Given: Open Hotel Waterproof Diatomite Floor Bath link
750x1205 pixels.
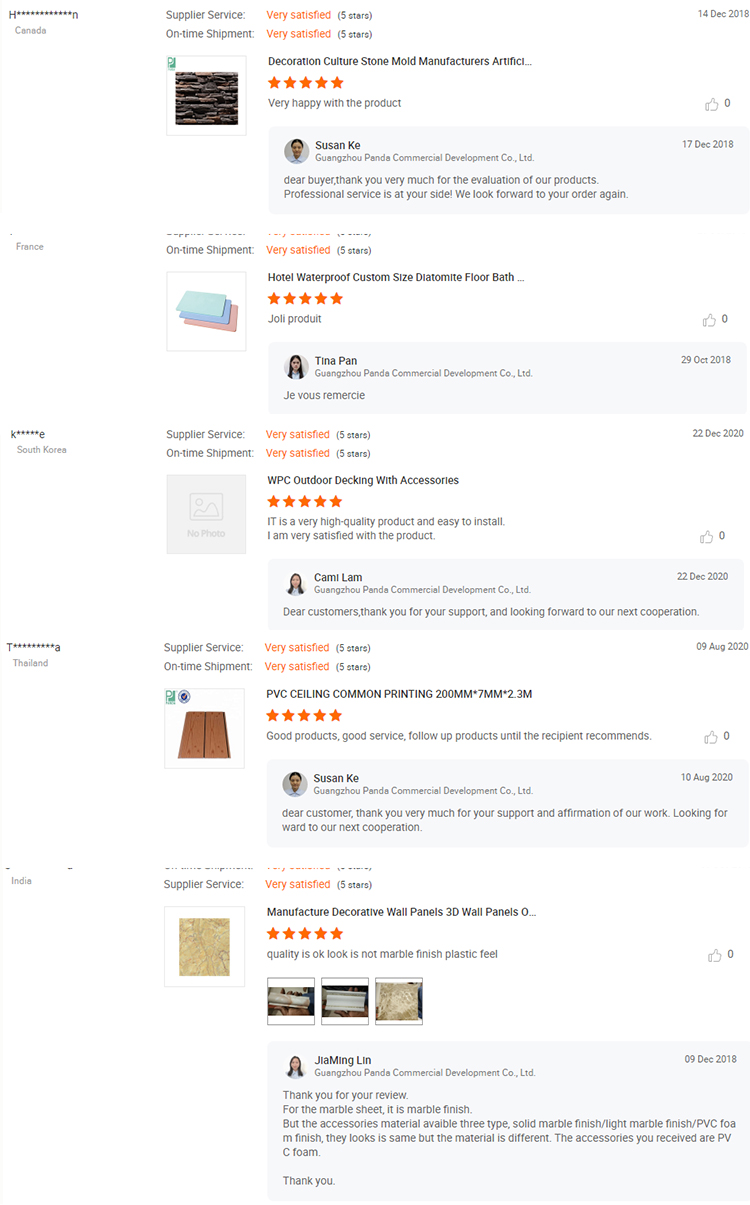Looking at the screenshot, I should click(396, 277).
